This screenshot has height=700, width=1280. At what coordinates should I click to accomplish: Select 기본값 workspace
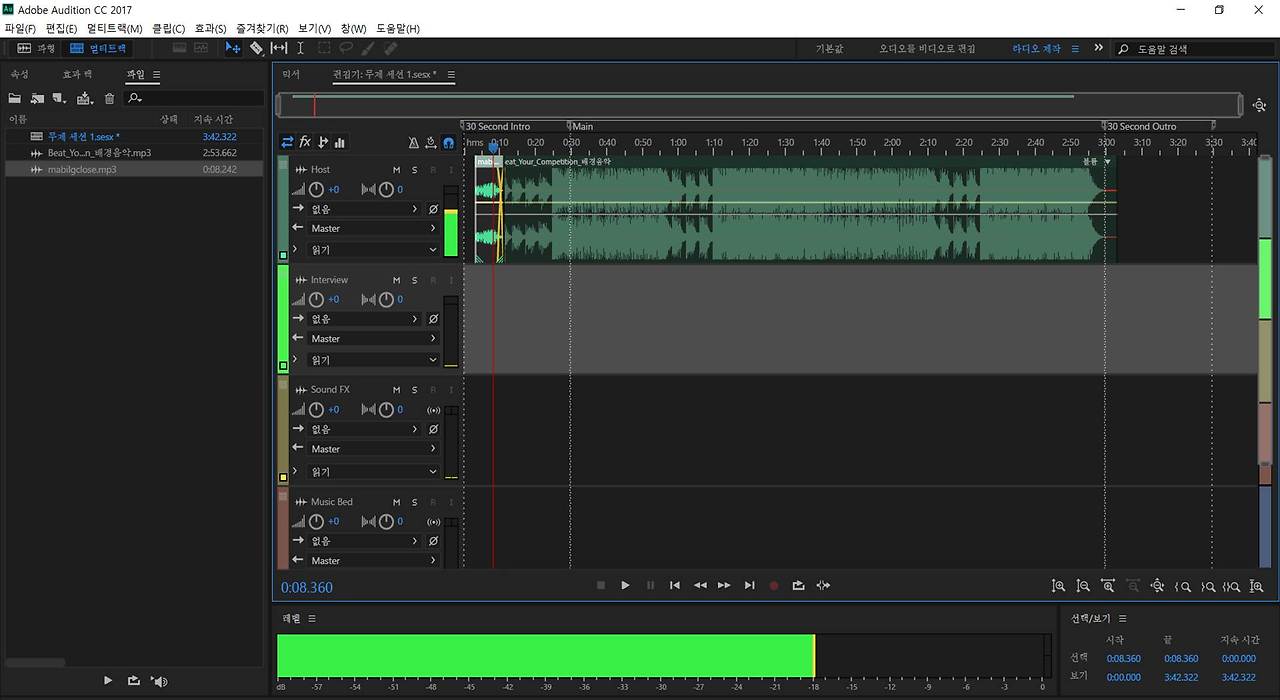pos(830,48)
